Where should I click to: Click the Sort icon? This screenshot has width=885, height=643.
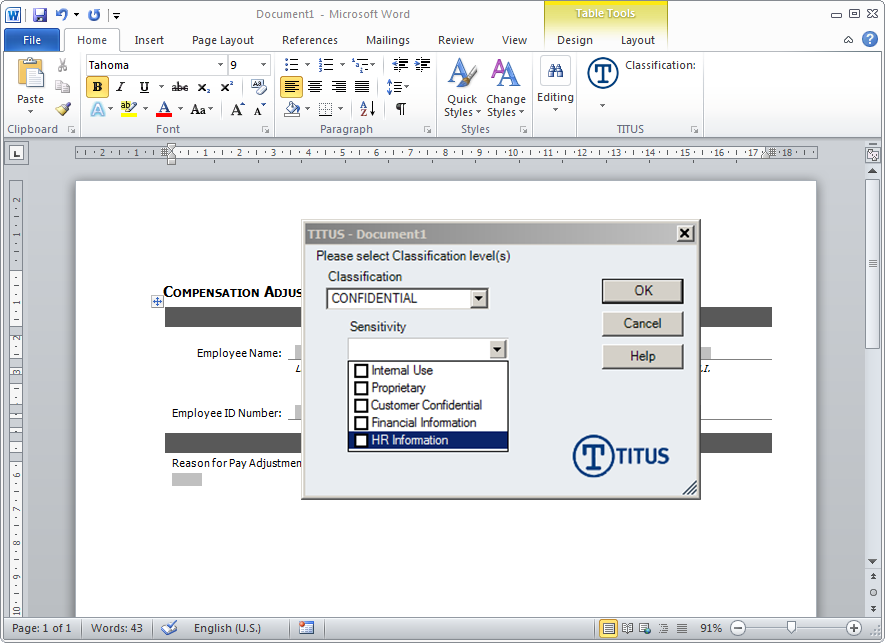coord(367,109)
